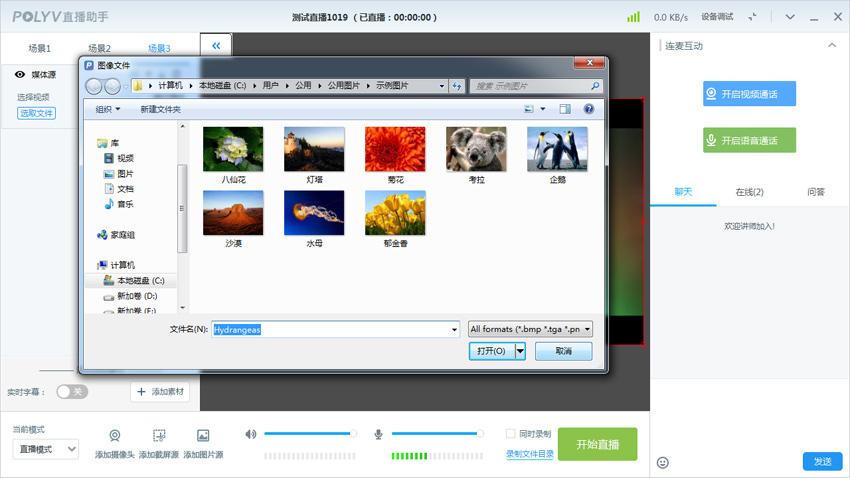Switch to the Online (2) tab
850x478 pixels.
pos(749,192)
